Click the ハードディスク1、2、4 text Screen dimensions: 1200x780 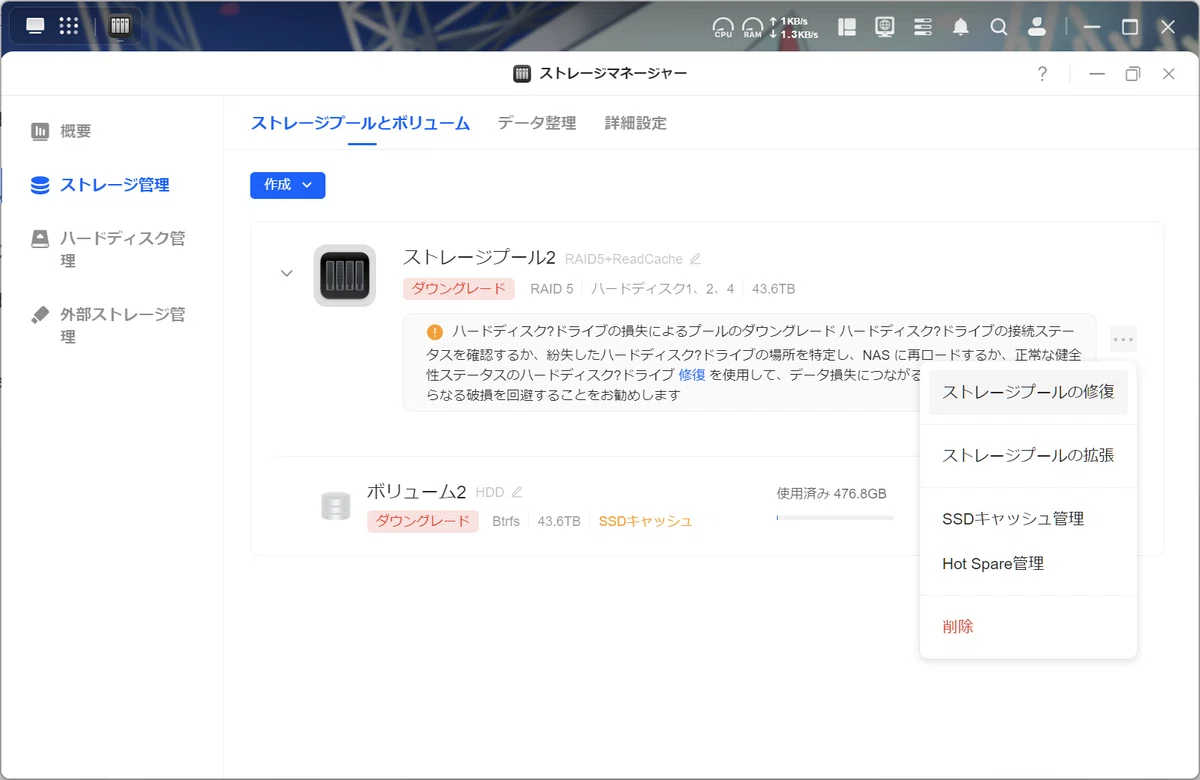point(662,289)
